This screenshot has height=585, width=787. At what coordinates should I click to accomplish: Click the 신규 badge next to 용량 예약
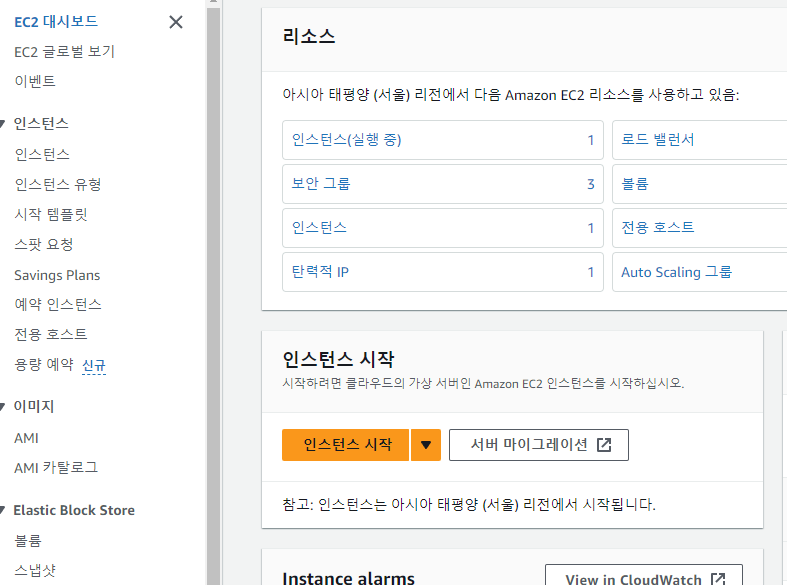coord(94,366)
